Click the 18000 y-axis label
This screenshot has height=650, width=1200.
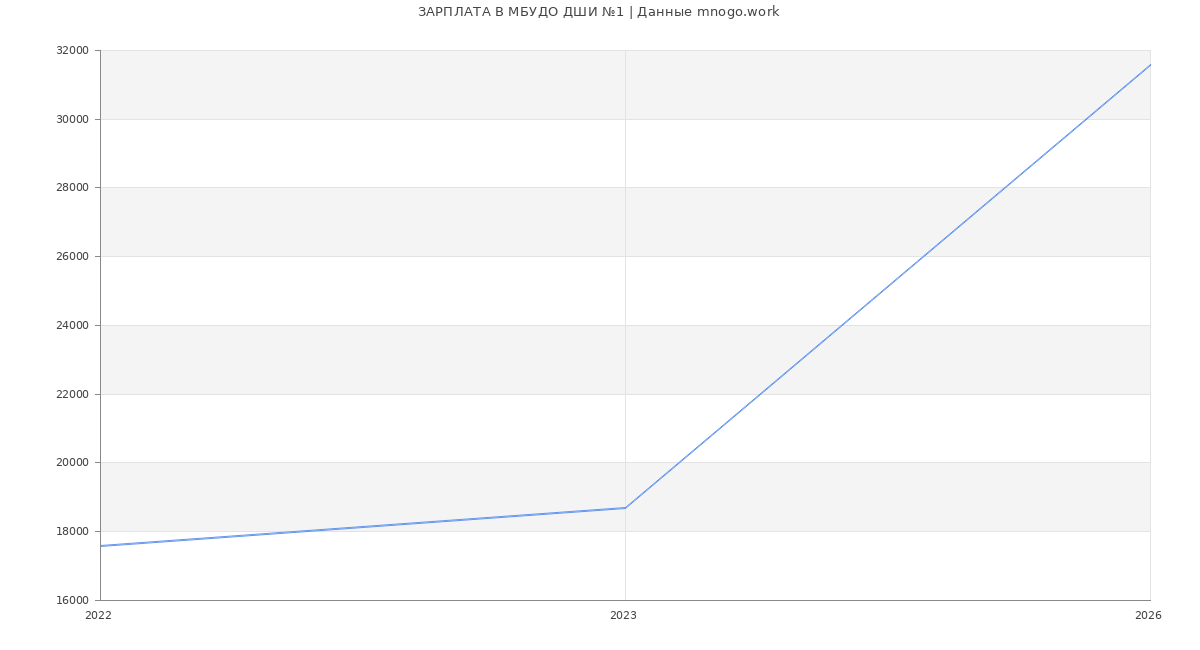(71, 531)
